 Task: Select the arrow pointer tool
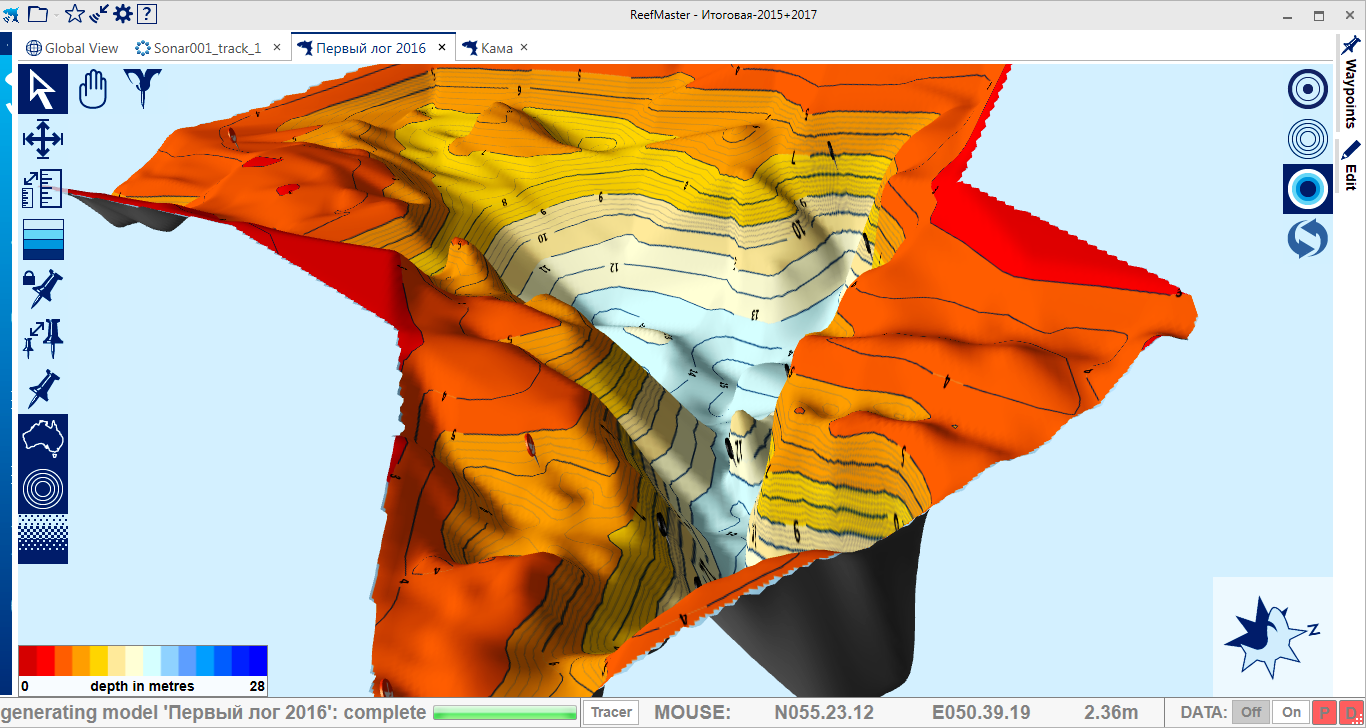(43, 89)
